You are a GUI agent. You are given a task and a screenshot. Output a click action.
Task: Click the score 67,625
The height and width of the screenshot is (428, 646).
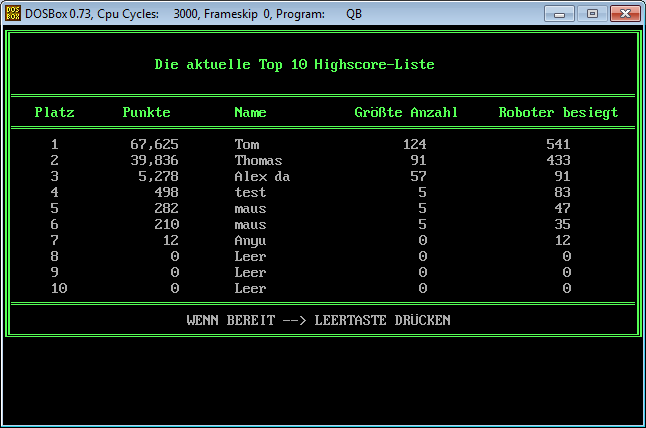[154, 144]
